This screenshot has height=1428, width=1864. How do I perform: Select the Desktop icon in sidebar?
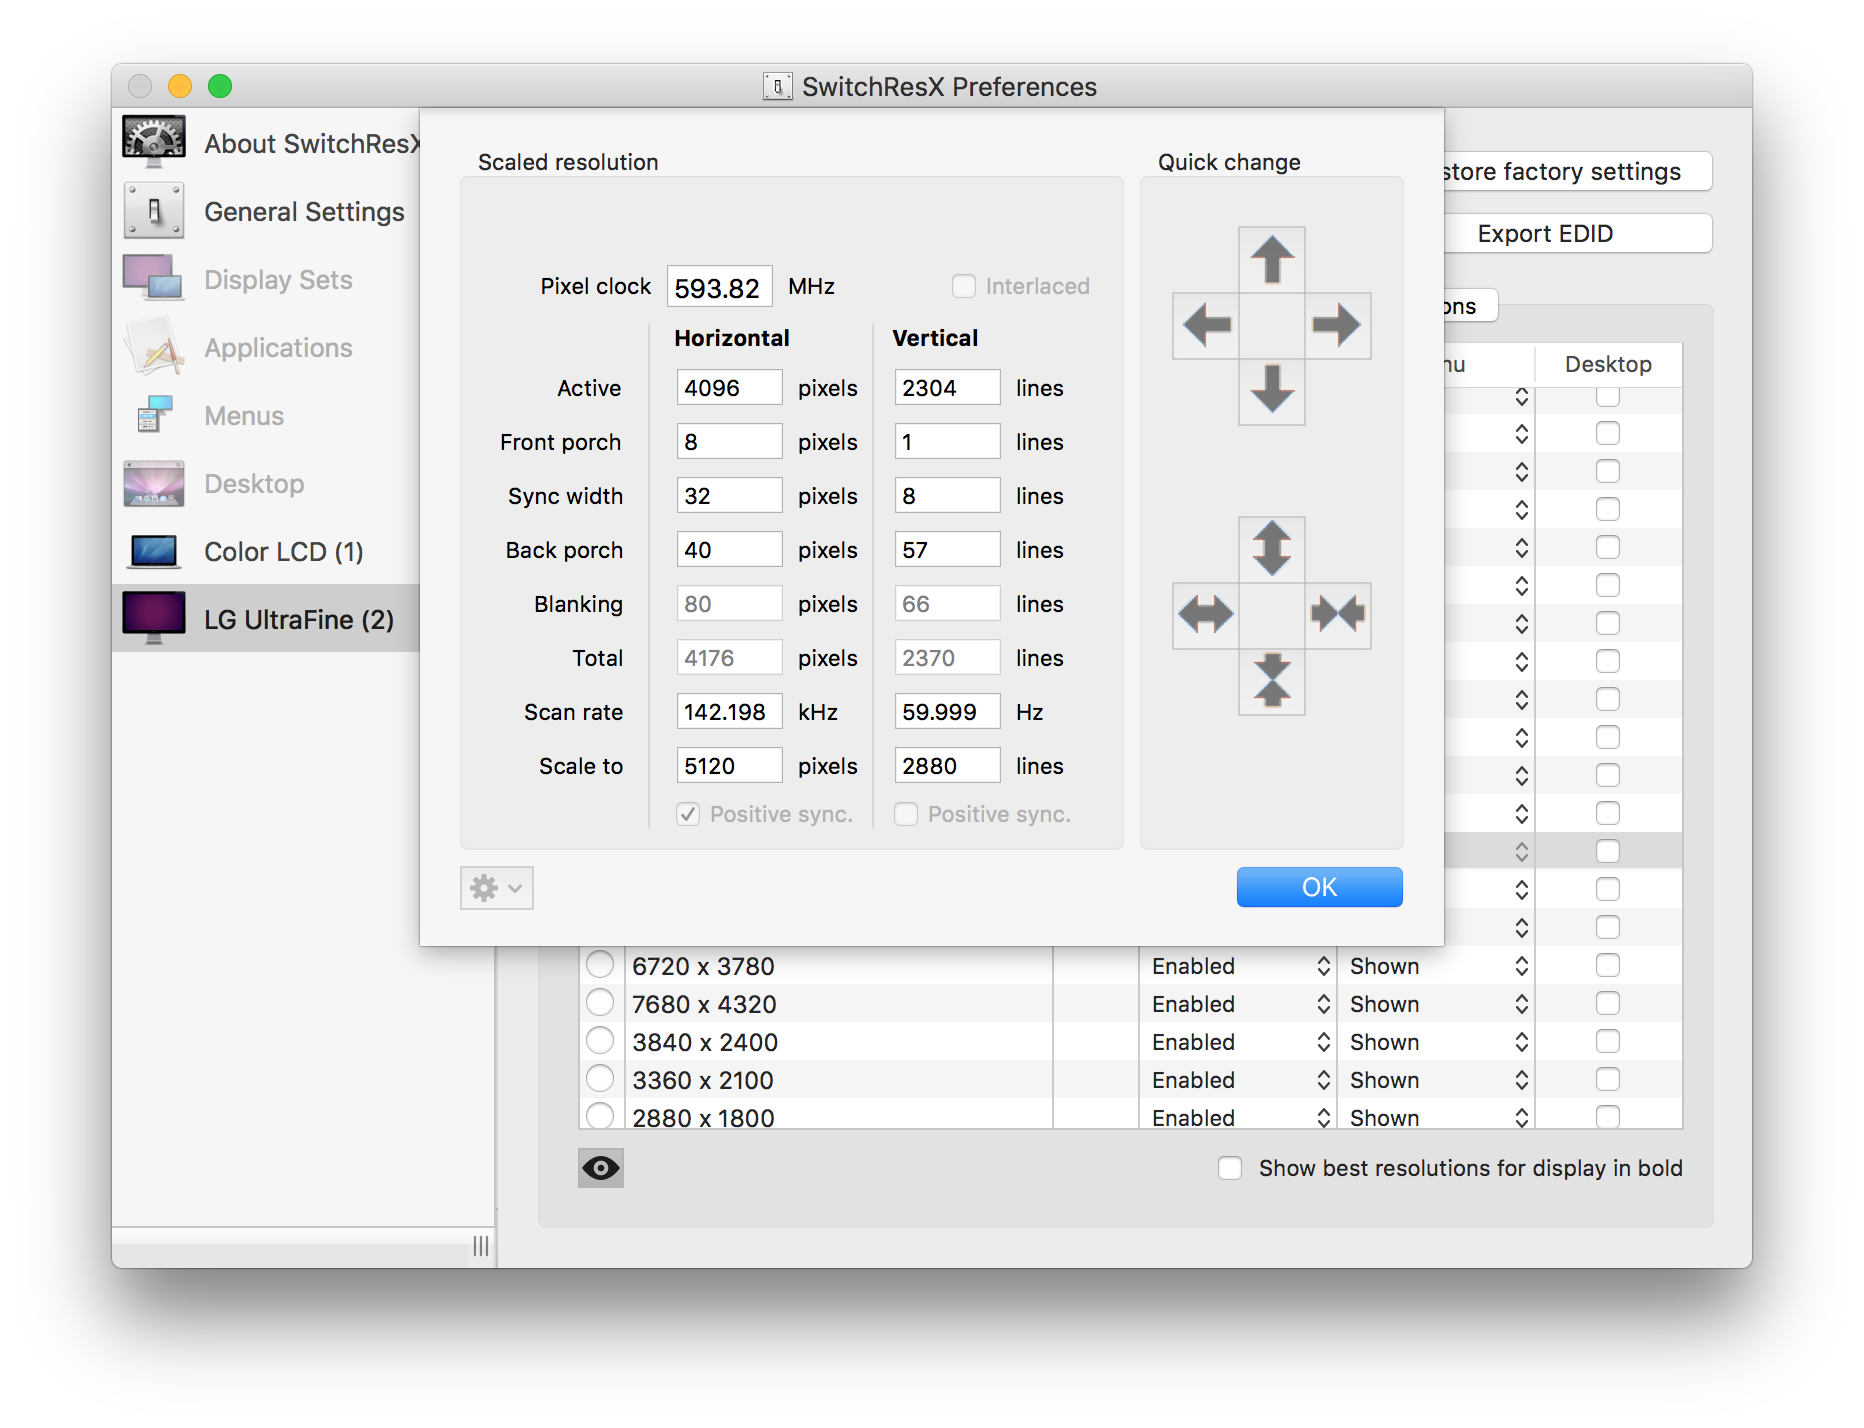click(x=154, y=483)
